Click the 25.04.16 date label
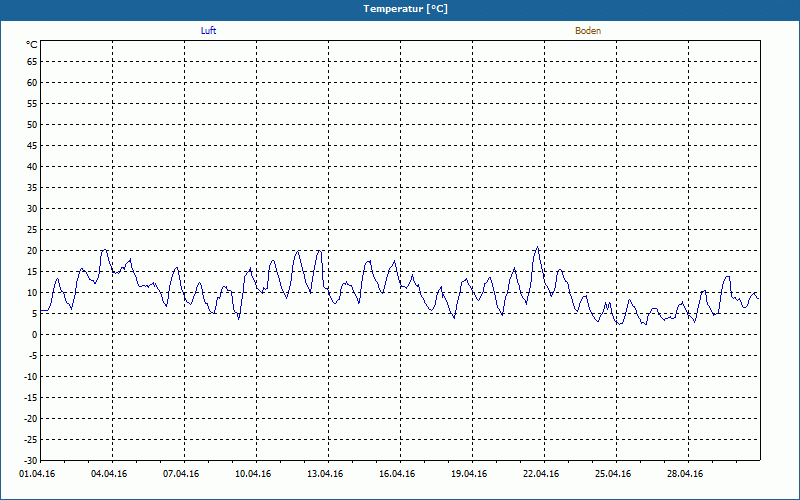The image size is (800, 500). (613, 473)
